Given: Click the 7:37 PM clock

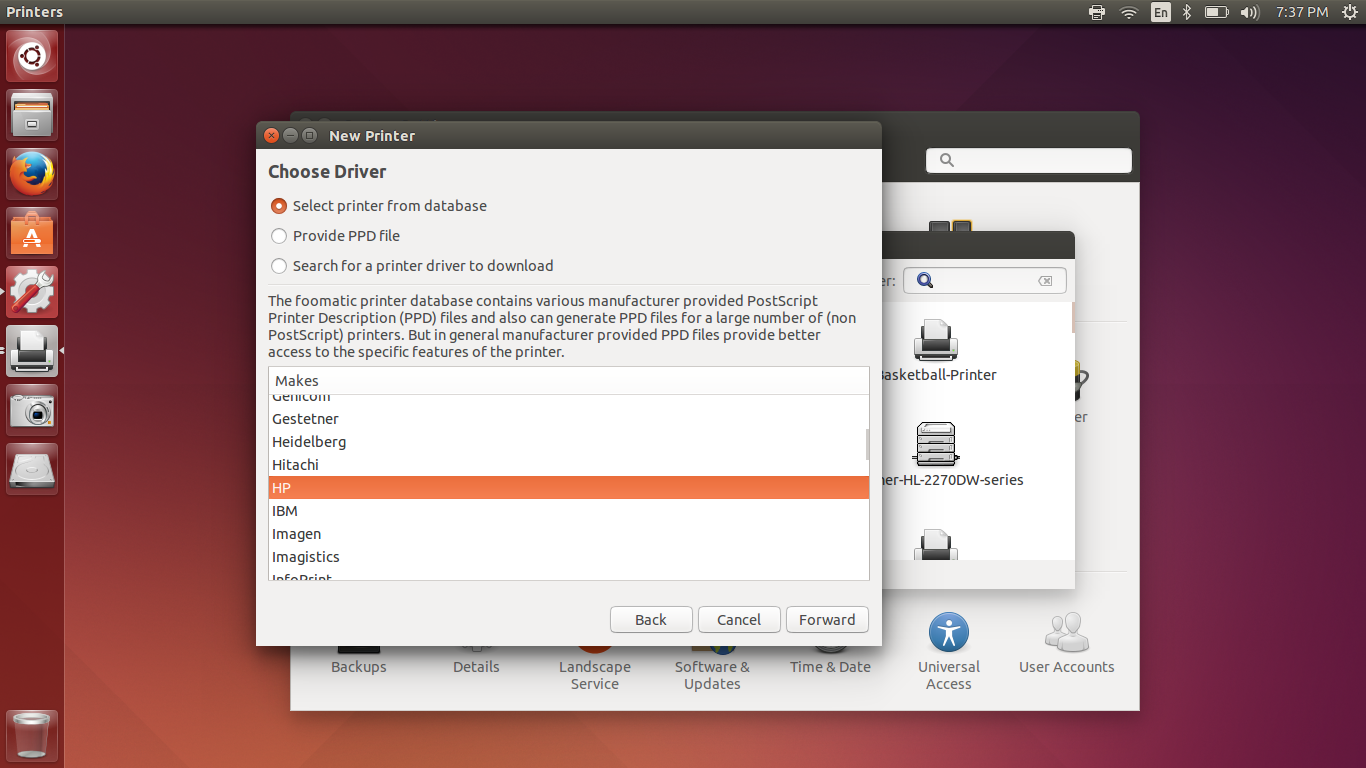Looking at the screenshot, I should pos(1302,12).
